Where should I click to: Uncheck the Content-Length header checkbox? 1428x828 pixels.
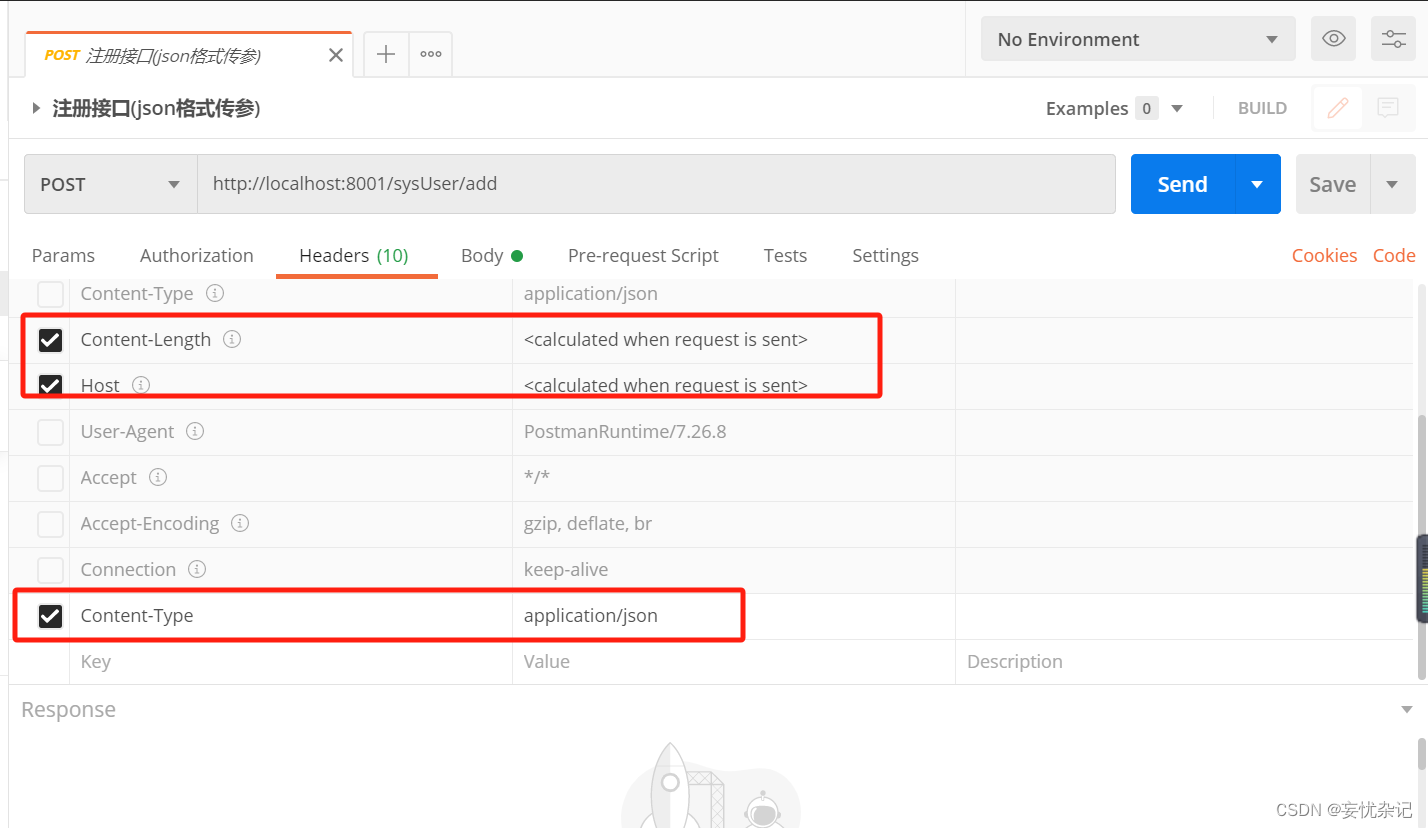click(50, 340)
